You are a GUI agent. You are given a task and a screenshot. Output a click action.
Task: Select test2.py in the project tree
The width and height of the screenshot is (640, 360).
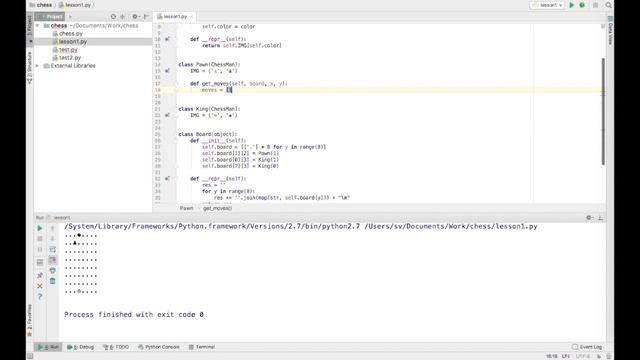point(67,58)
